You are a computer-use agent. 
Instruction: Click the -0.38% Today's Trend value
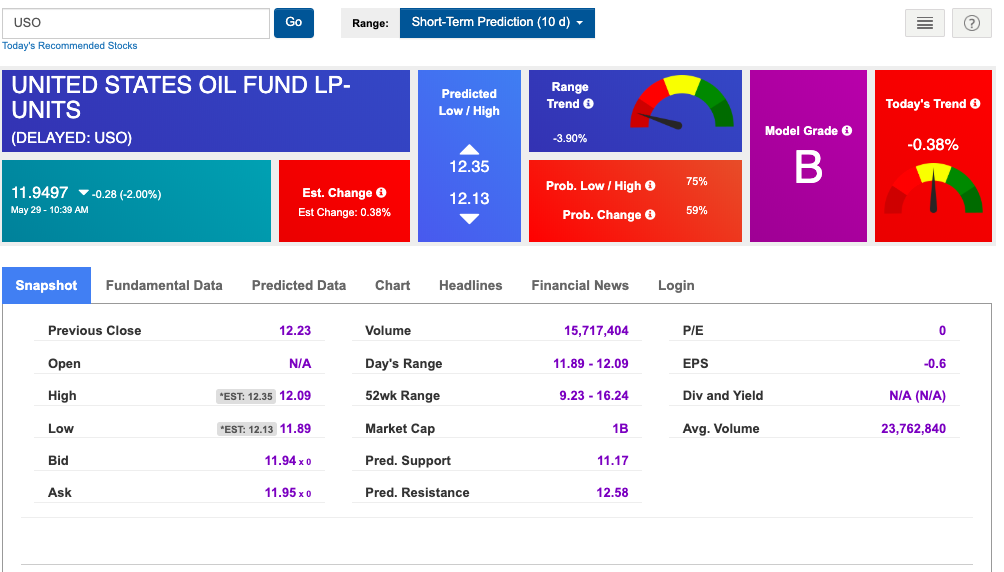pyautogui.click(x=933, y=145)
